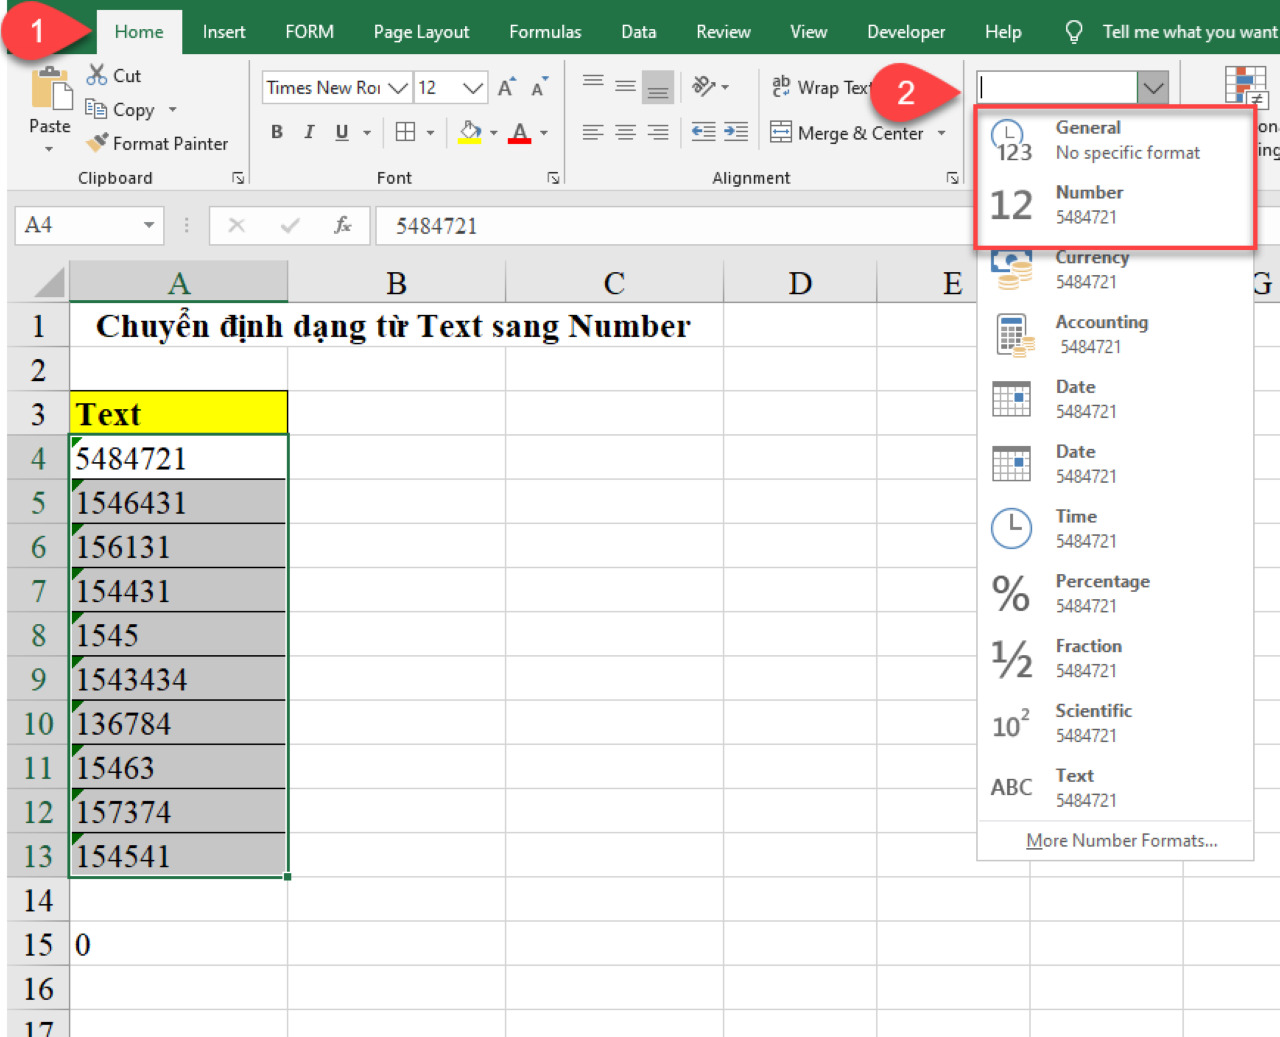Click the Merge & Center button
This screenshot has width=1280, height=1037.
(x=848, y=133)
